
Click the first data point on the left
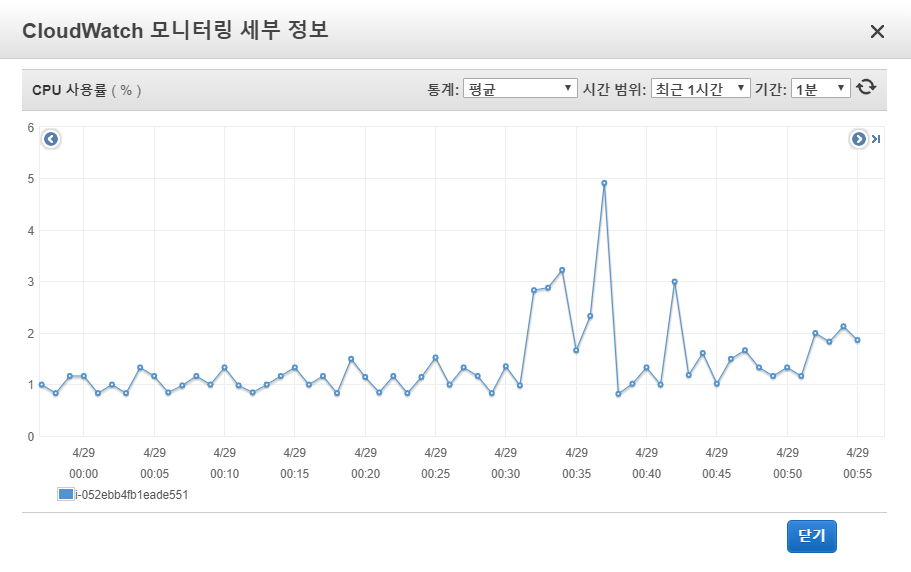41,384
